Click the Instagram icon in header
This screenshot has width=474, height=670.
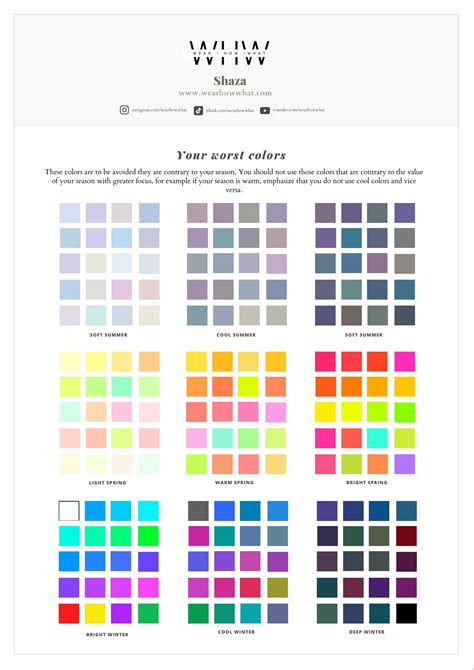point(124,110)
